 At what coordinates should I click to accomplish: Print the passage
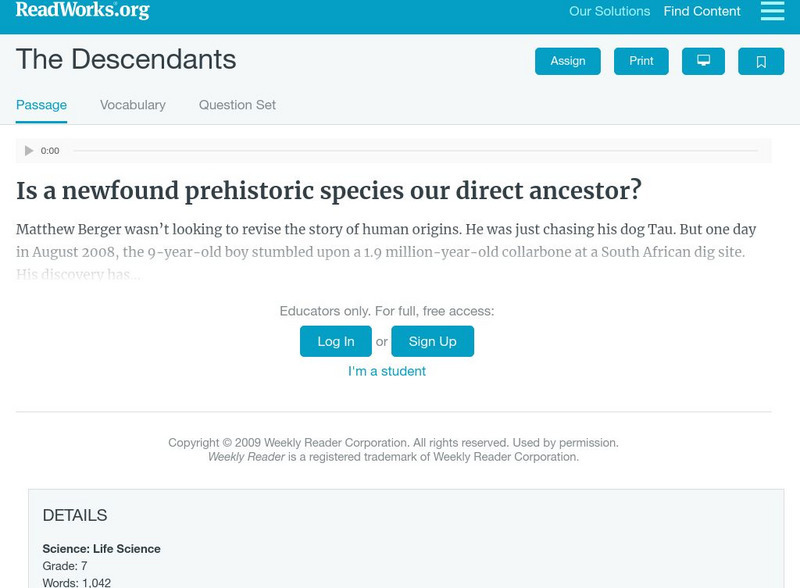[641, 61]
